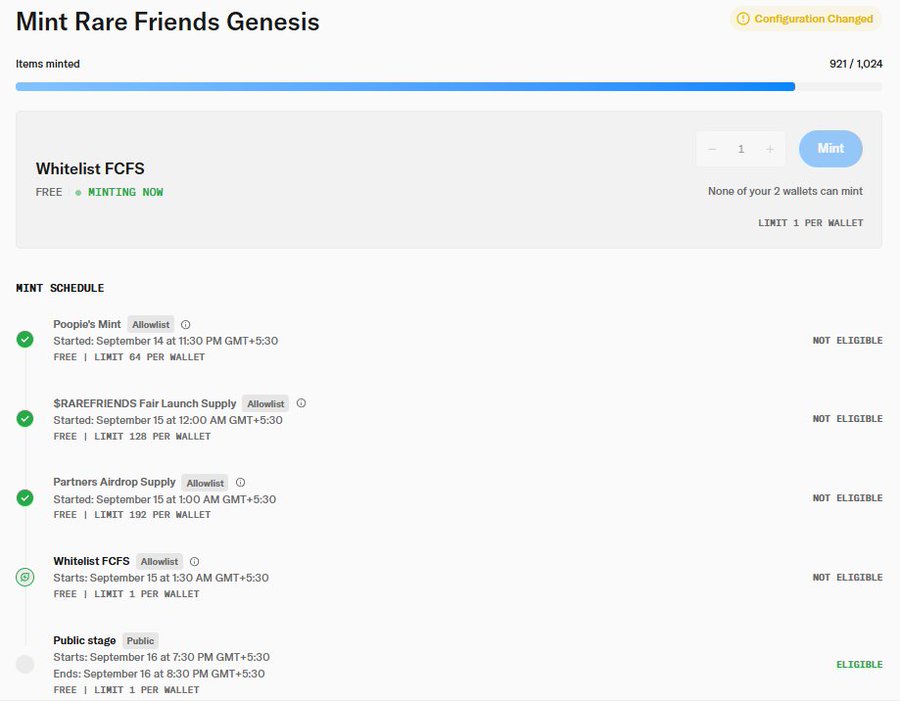Image resolution: width=900 pixels, height=701 pixels.
Task: Click 'Started: September 15 at 1:00 AM GMT+5:30'
Action: [x=165, y=499]
